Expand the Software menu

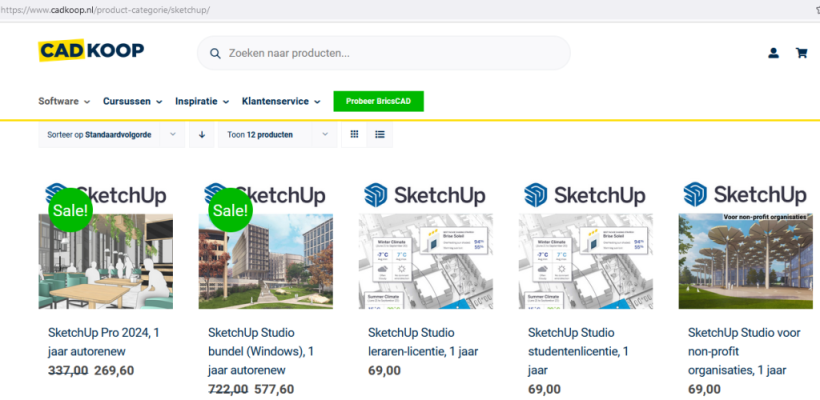64,101
